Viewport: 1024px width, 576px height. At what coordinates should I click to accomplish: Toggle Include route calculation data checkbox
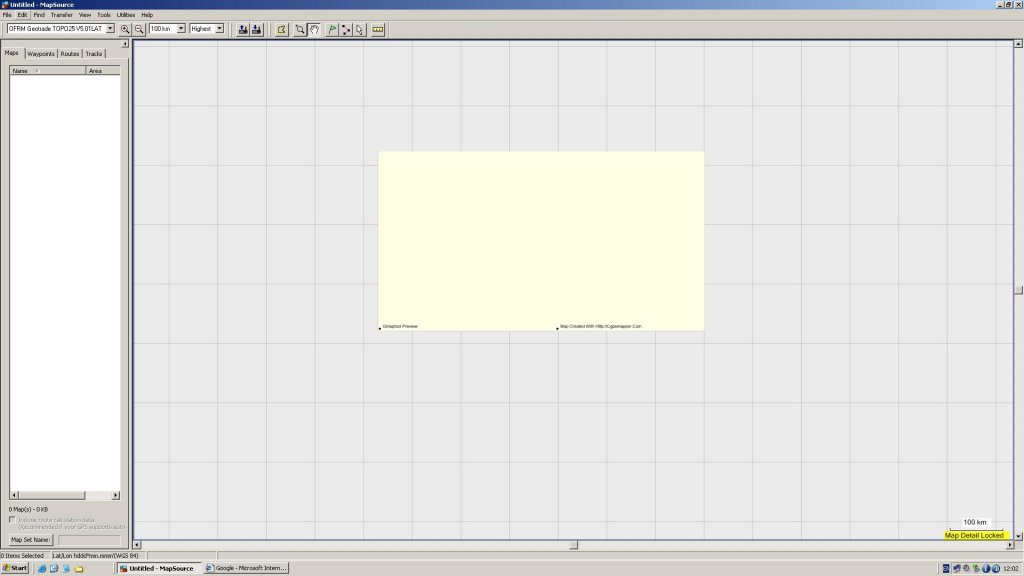12,520
